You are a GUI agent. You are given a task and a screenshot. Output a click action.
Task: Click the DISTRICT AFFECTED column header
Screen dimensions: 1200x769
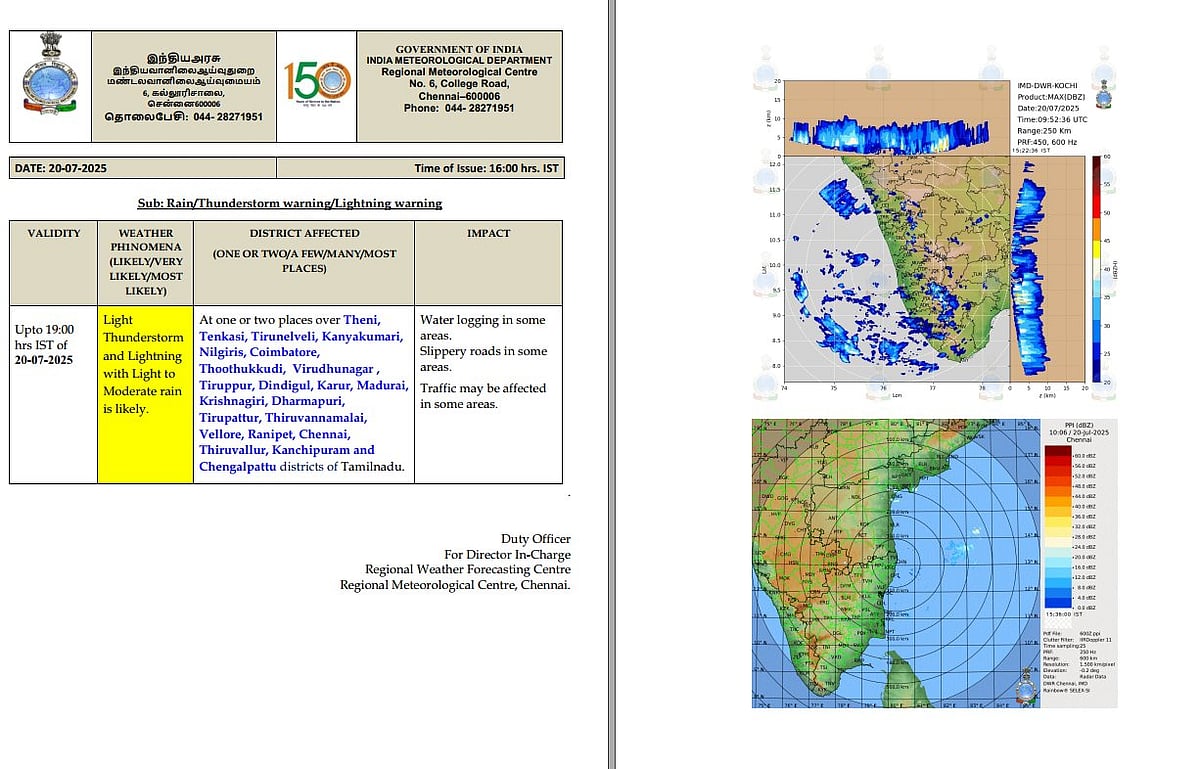coord(303,233)
